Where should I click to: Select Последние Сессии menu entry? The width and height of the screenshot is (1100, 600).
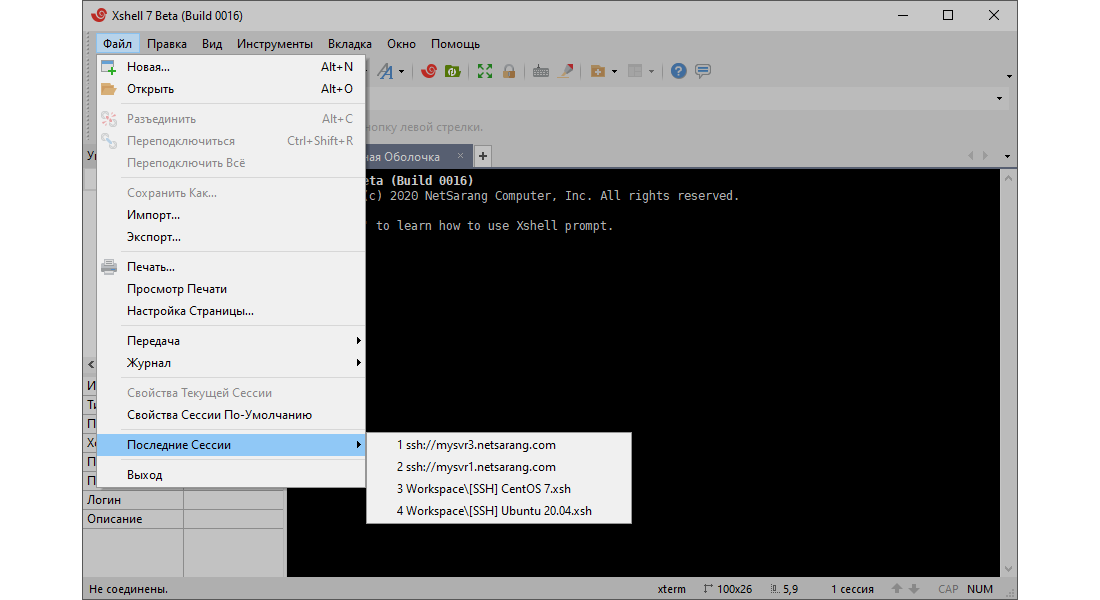[x=231, y=445]
